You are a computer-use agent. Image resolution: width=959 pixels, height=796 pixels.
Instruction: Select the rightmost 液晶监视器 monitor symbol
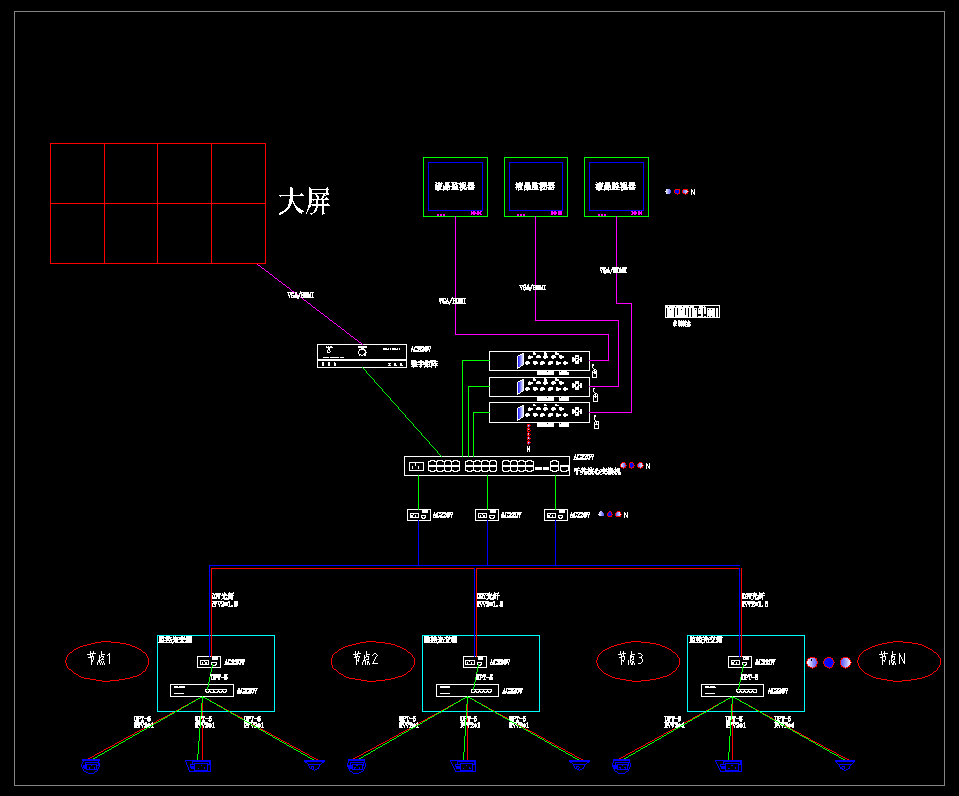click(616, 187)
